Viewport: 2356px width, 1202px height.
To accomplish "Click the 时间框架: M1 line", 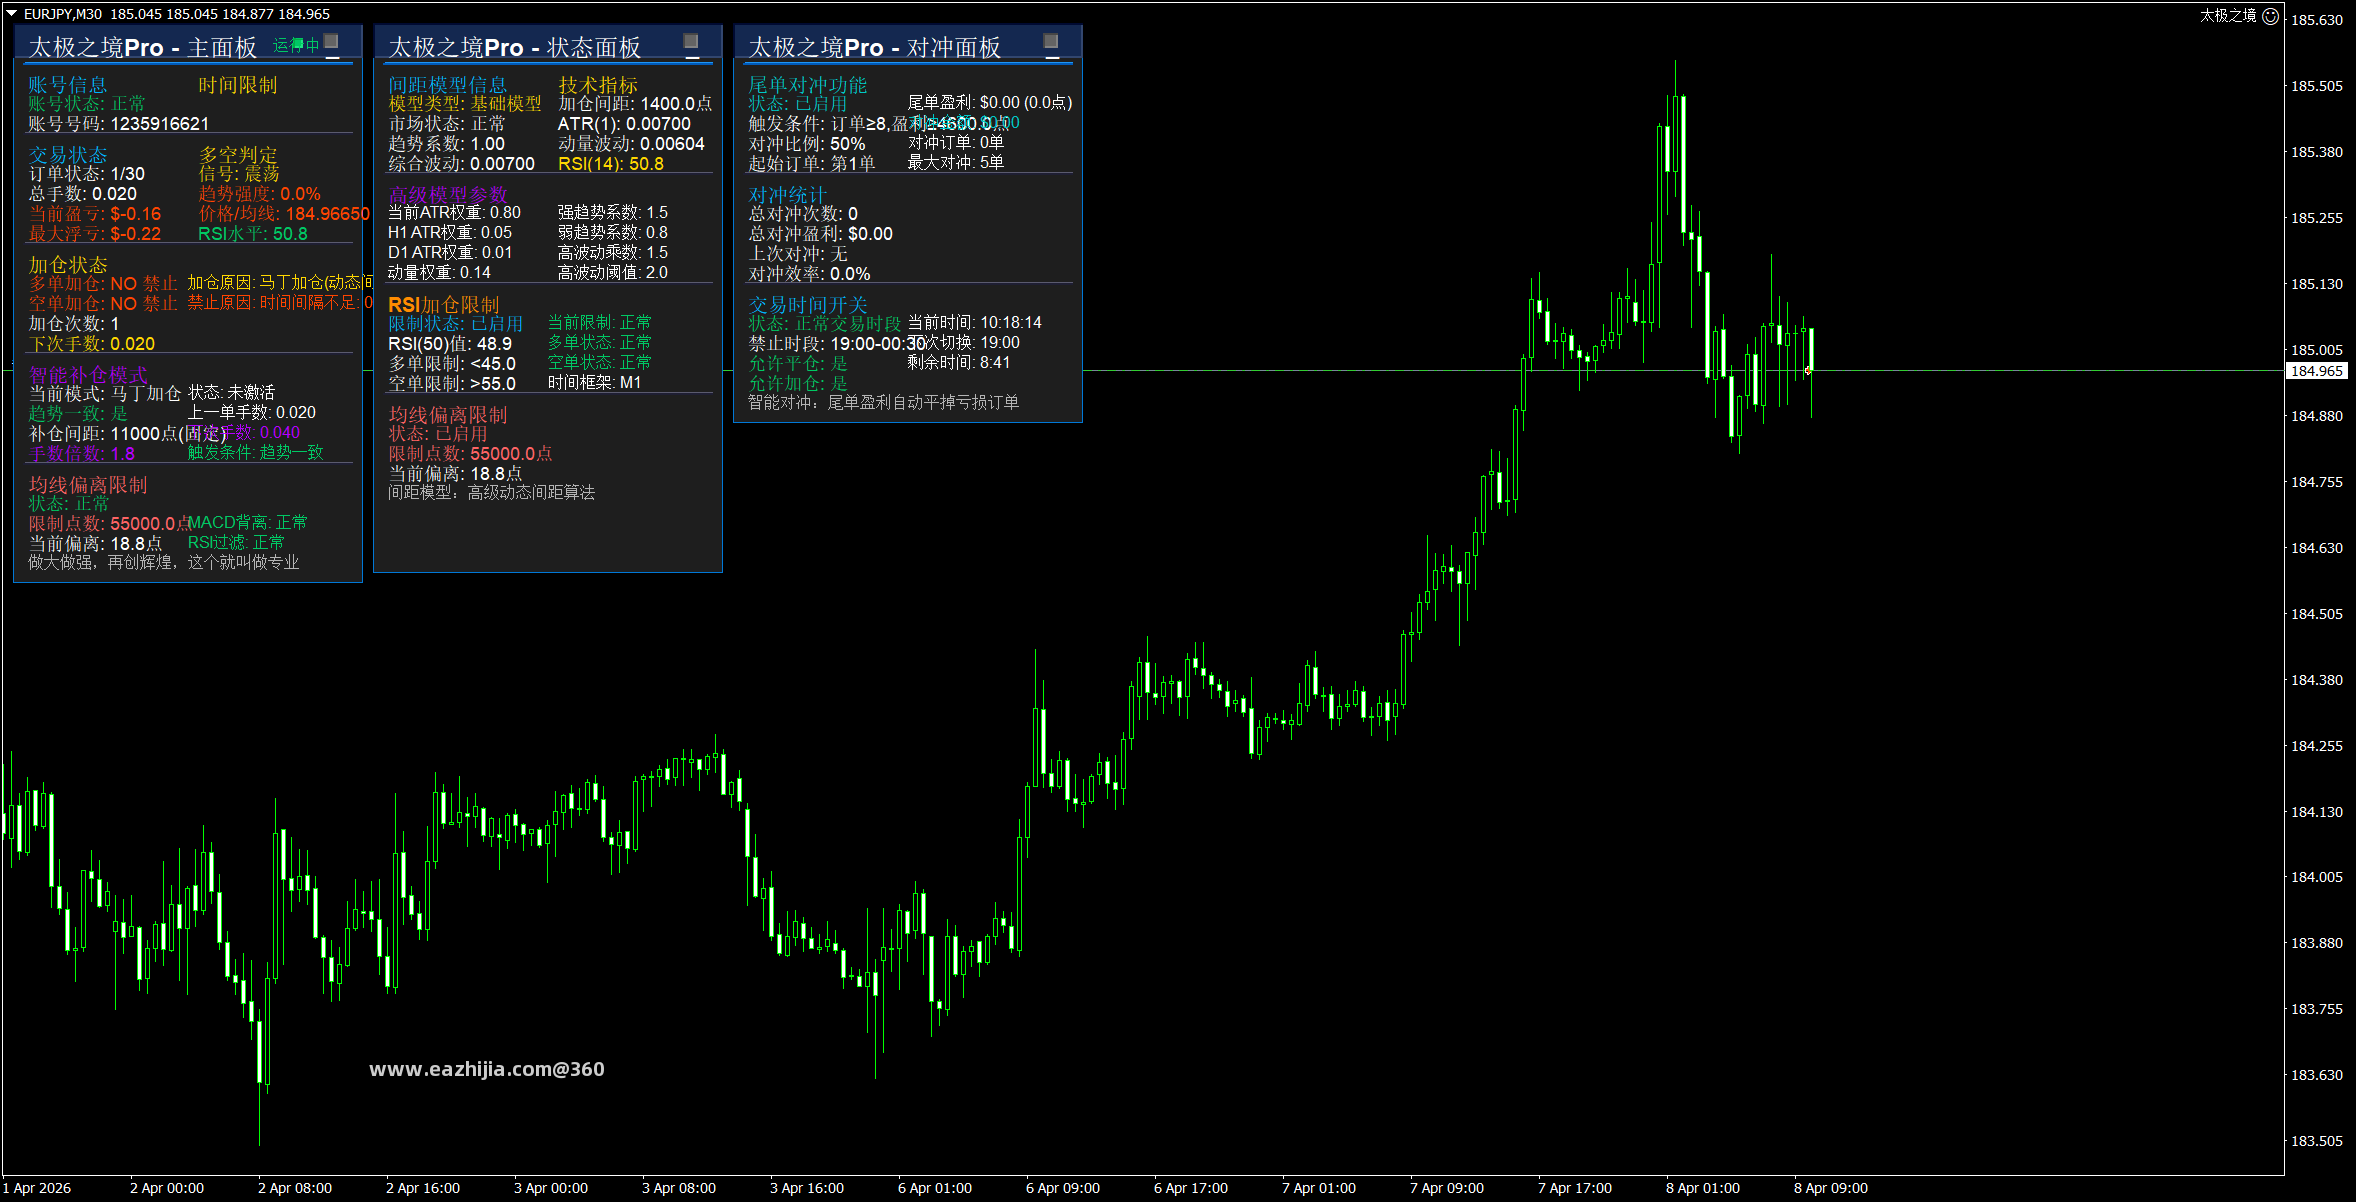I will (595, 382).
